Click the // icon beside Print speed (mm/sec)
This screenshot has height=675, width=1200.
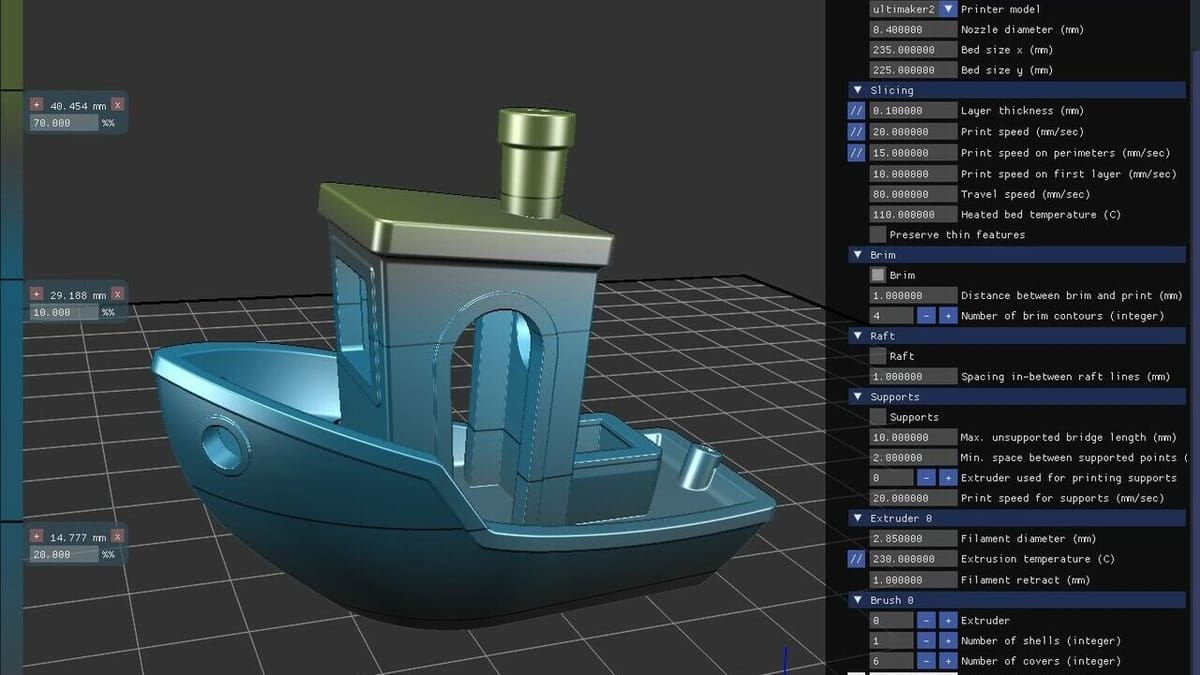pyautogui.click(x=856, y=132)
